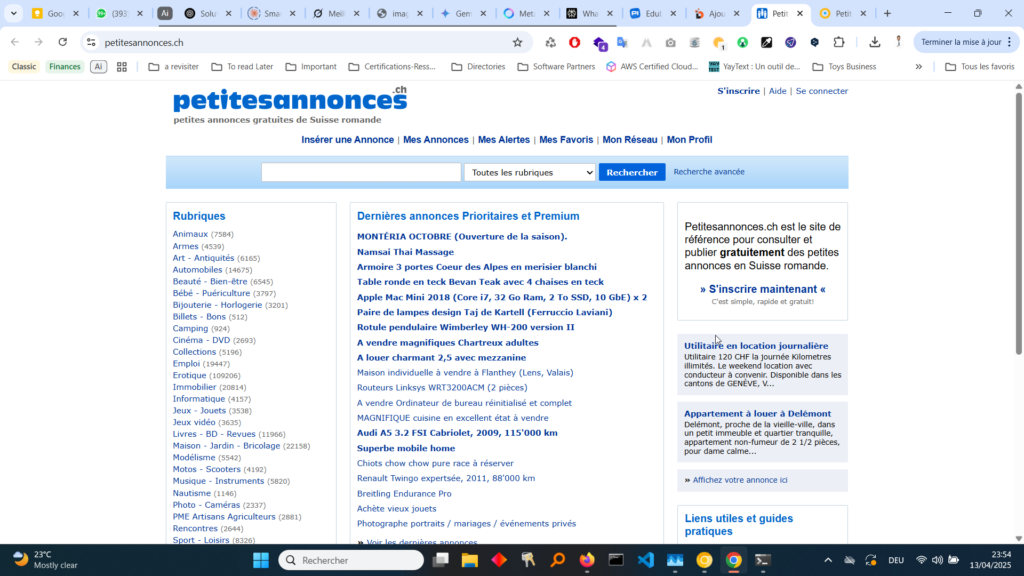Click the camera screenshot extension icon
Image resolution: width=1024 pixels, height=576 pixels.
point(671,42)
